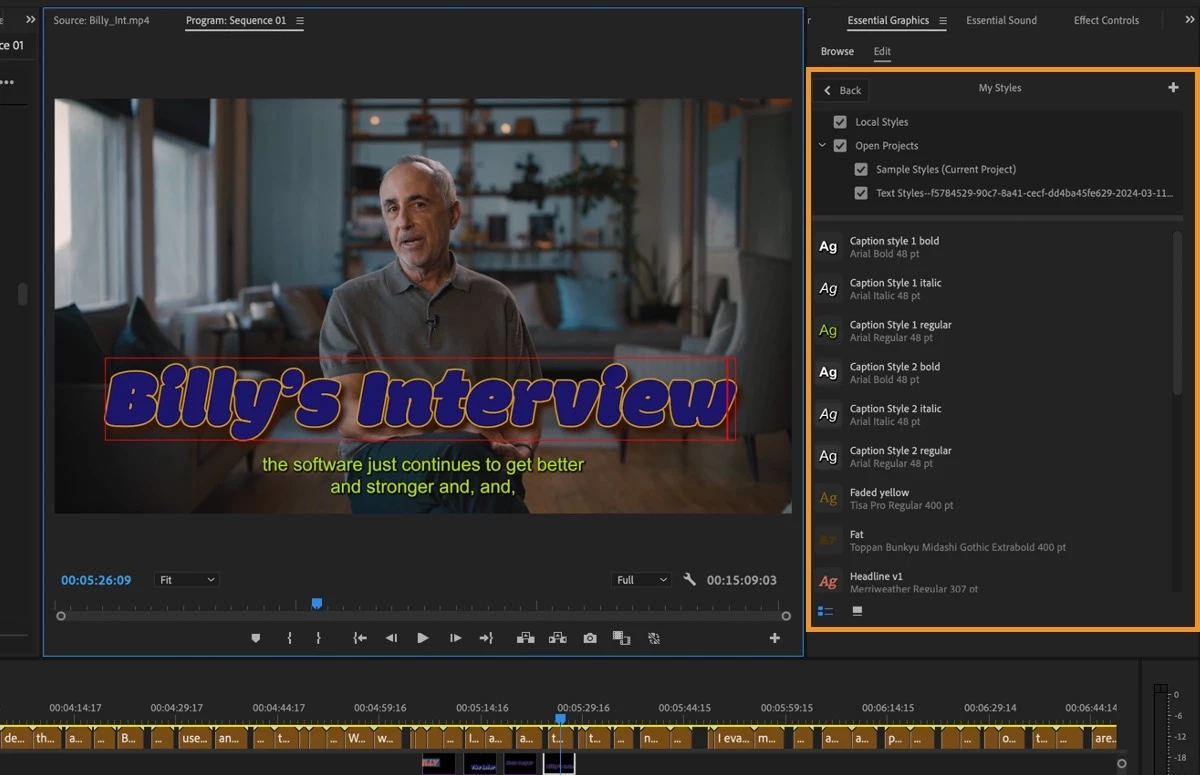Open the Full playback resolution dropdown
The image size is (1200, 775).
641,580
